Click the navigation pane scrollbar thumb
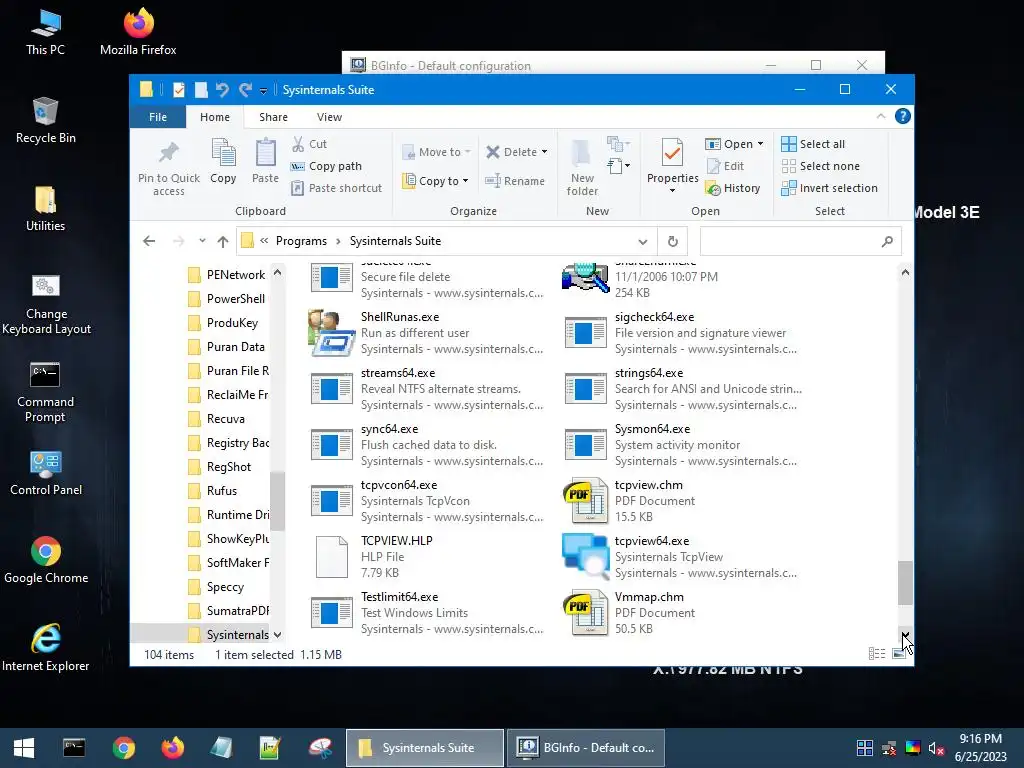 click(x=278, y=501)
